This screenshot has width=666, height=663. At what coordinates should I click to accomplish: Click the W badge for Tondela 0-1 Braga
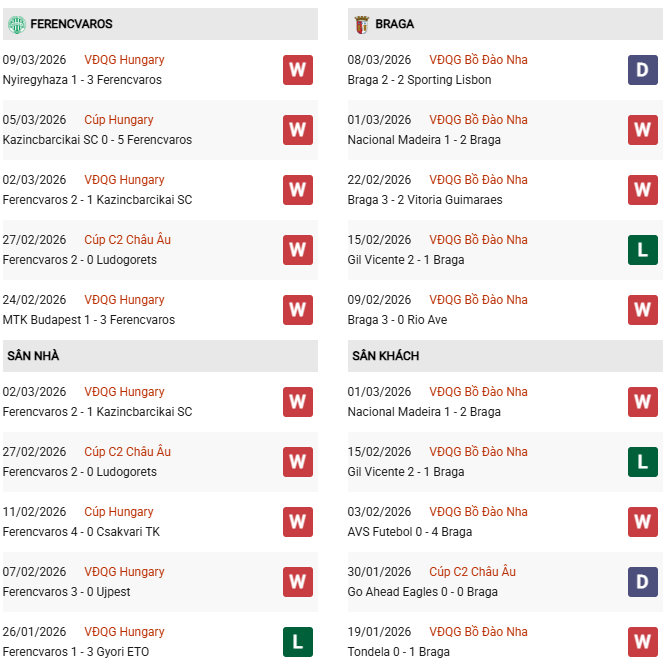click(643, 642)
